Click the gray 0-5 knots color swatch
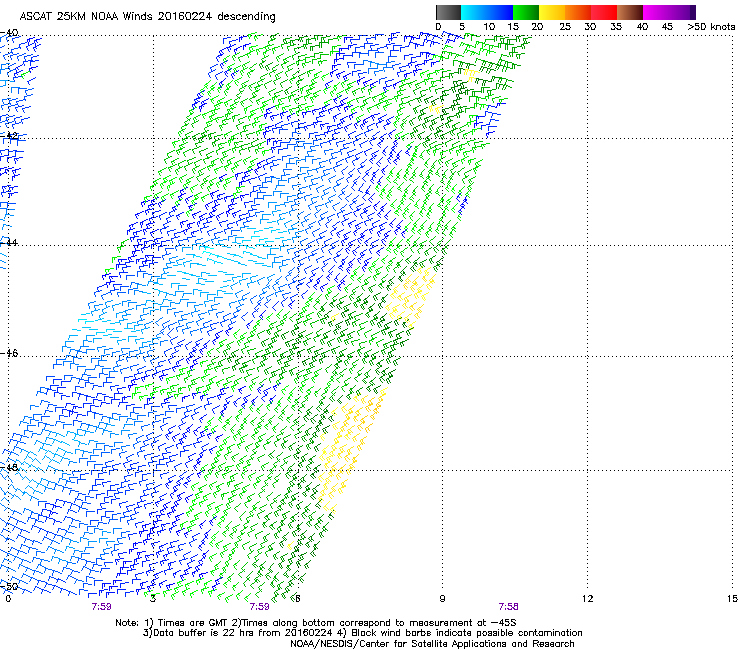This screenshot has height=650, width=740. point(448,12)
